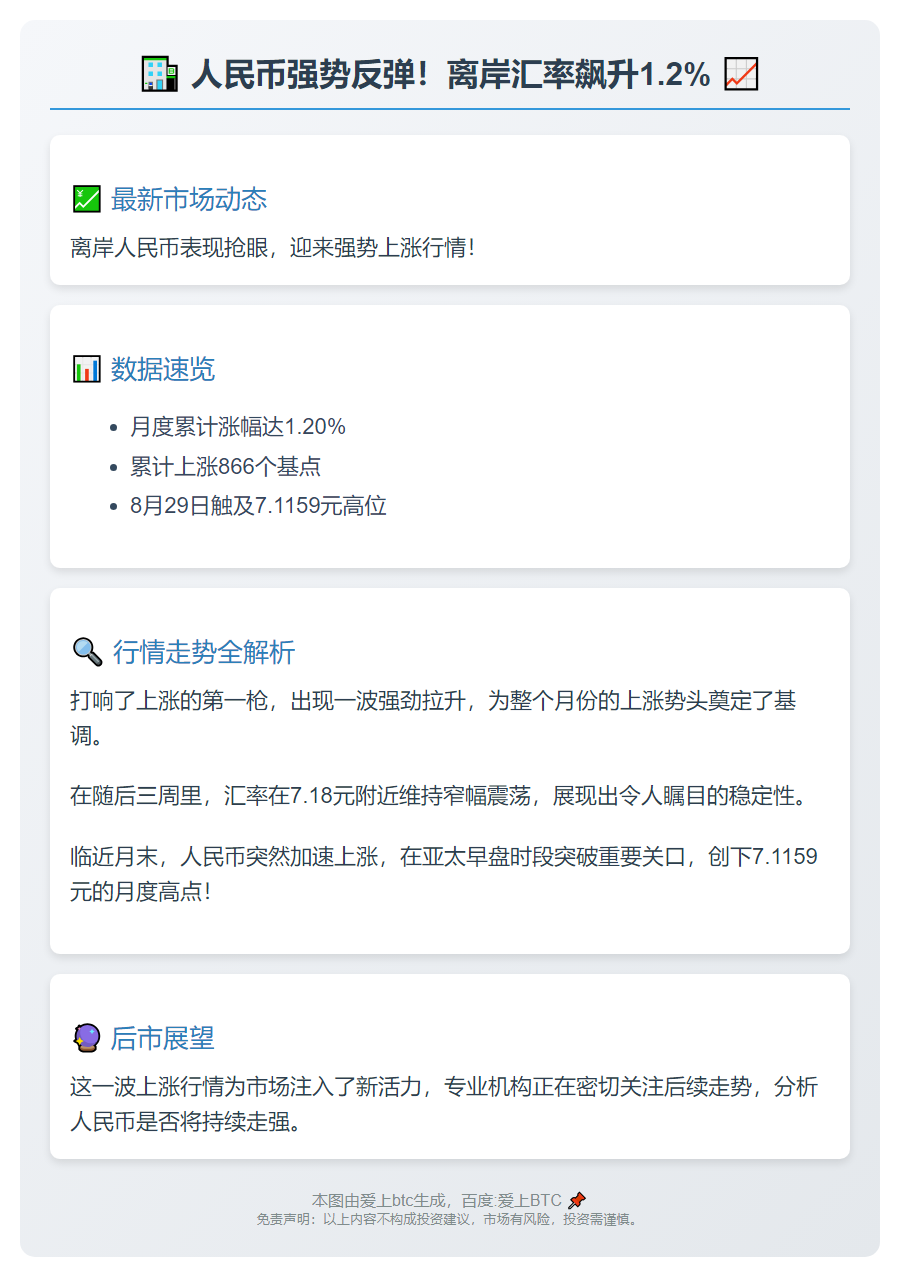Click the 行情走势全解析 heading
900x1277 pixels.
[206, 652]
